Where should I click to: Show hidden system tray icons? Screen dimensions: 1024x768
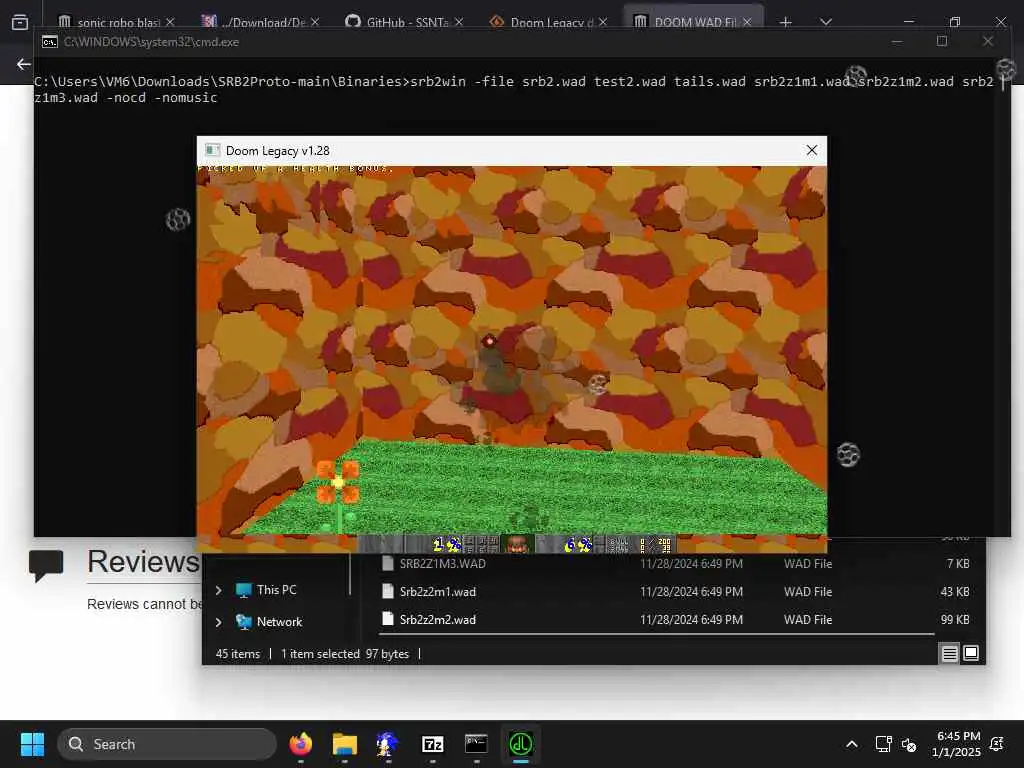(852, 744)
